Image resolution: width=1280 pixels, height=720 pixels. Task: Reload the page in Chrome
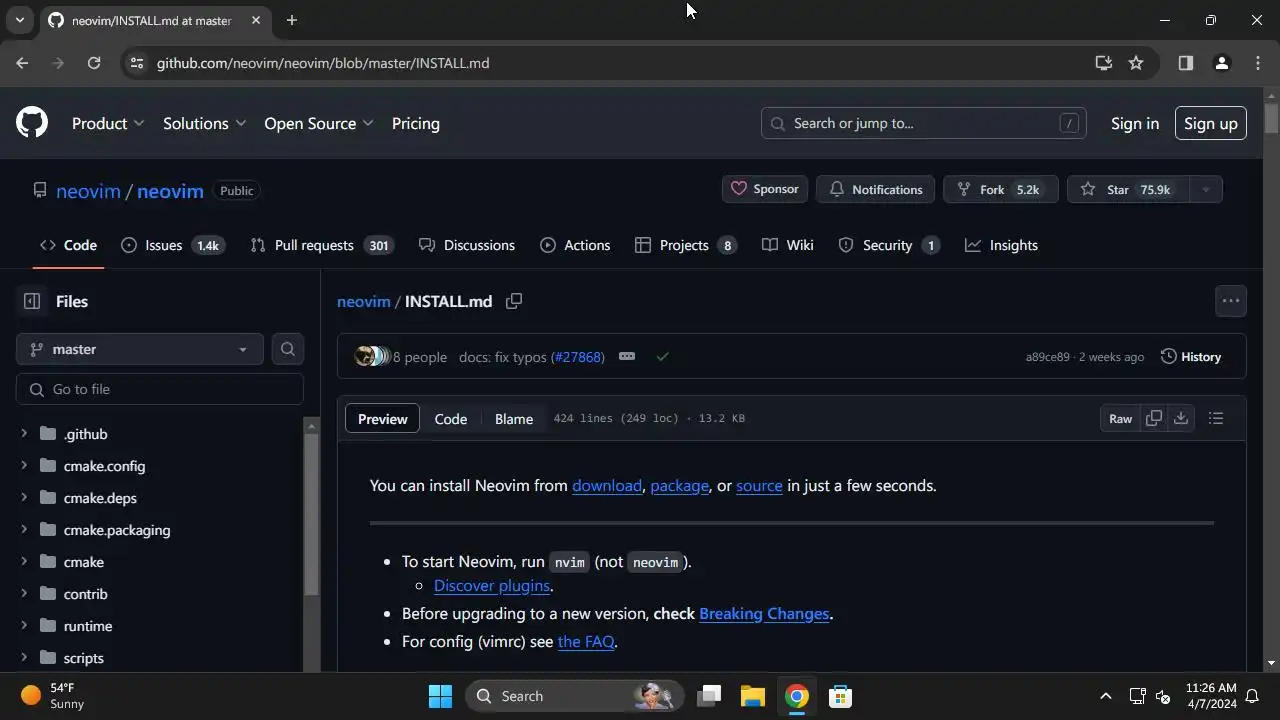(x=94, y=63)
